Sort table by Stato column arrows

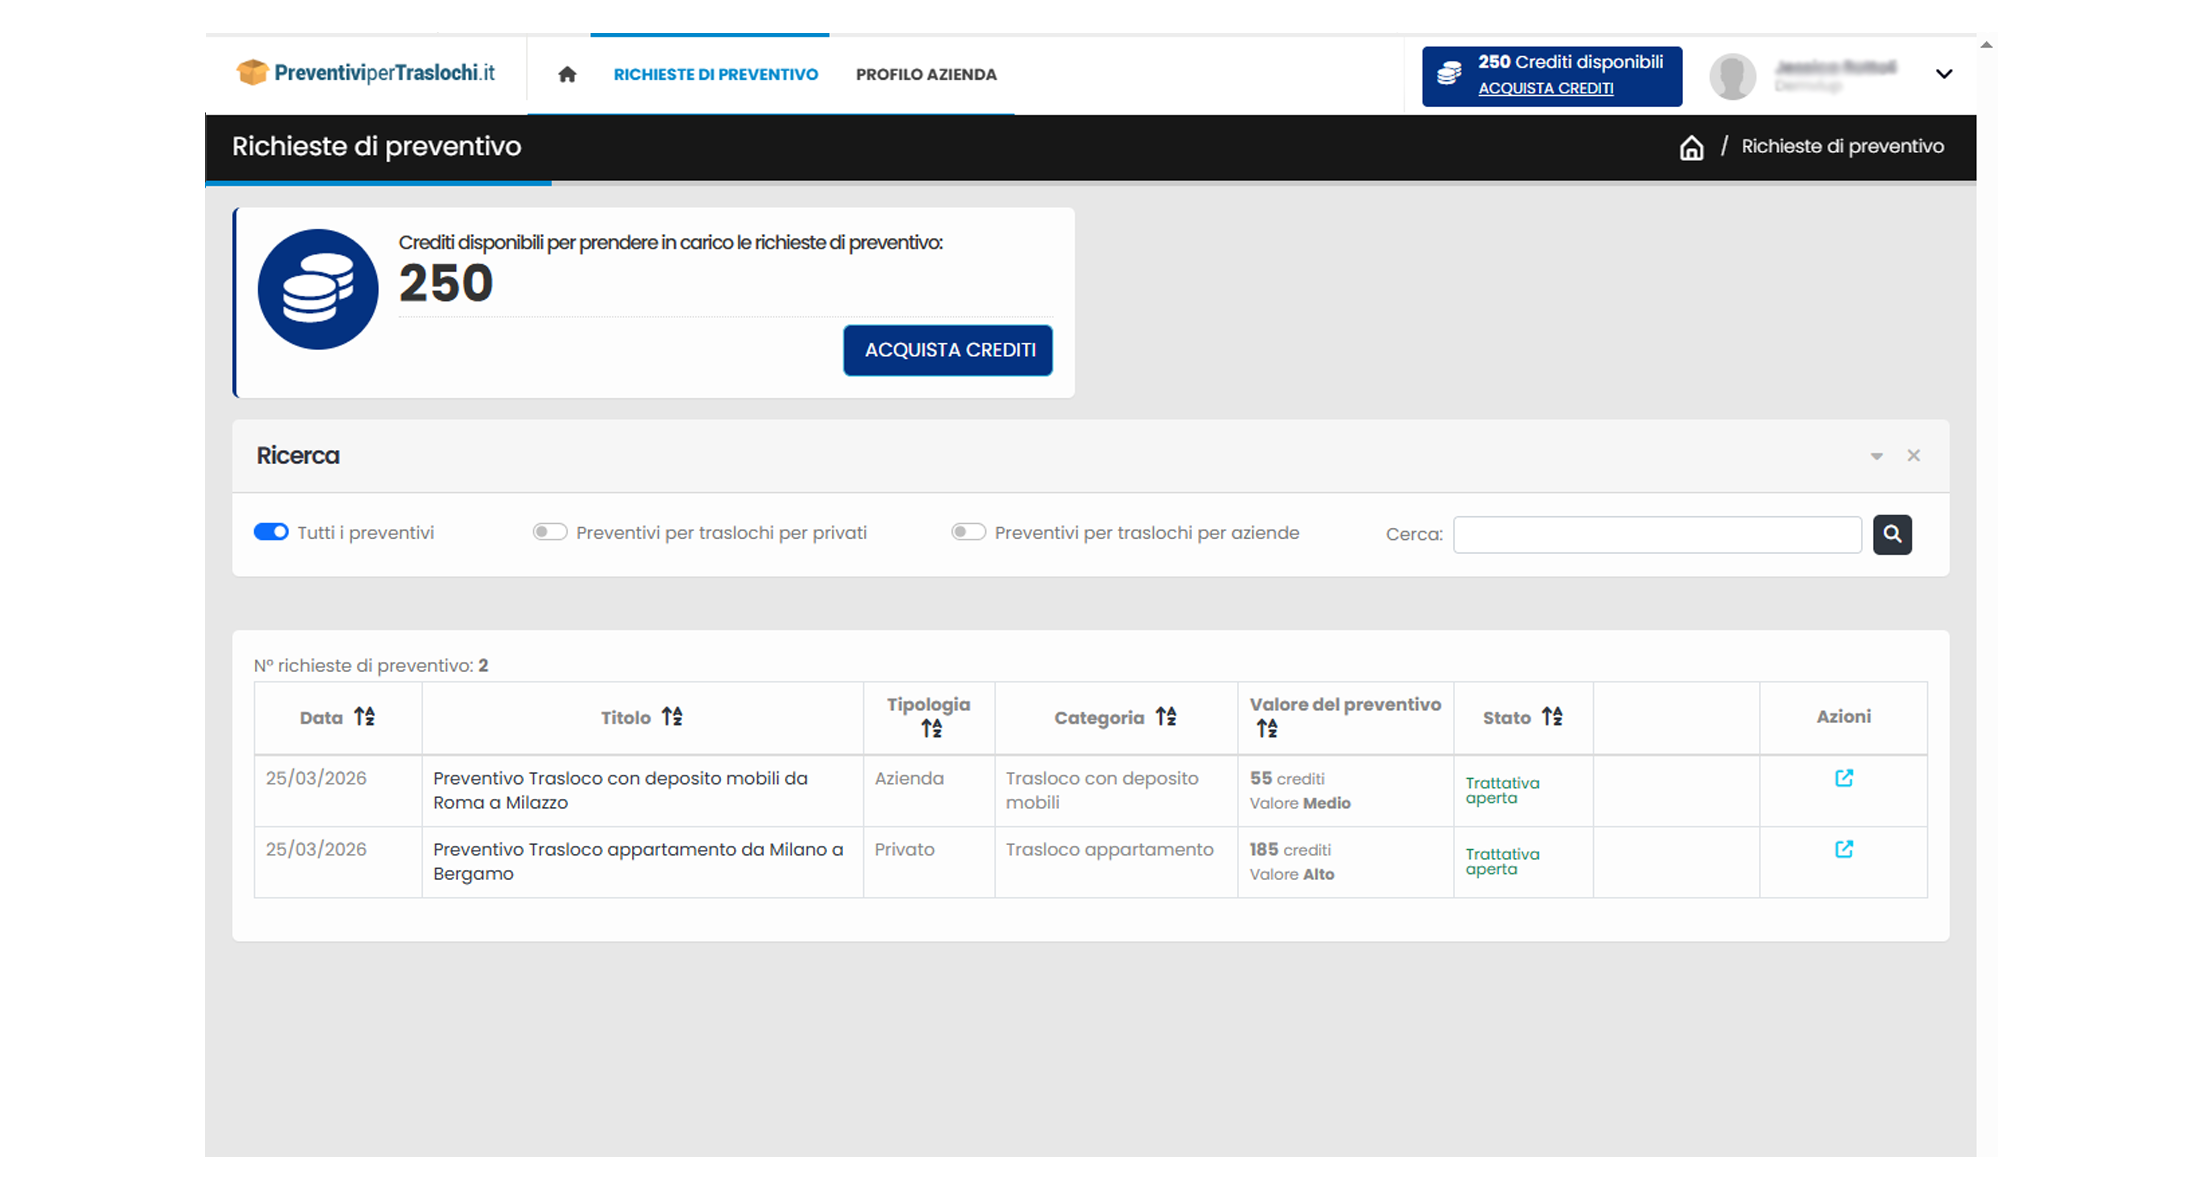(1552, 717)
